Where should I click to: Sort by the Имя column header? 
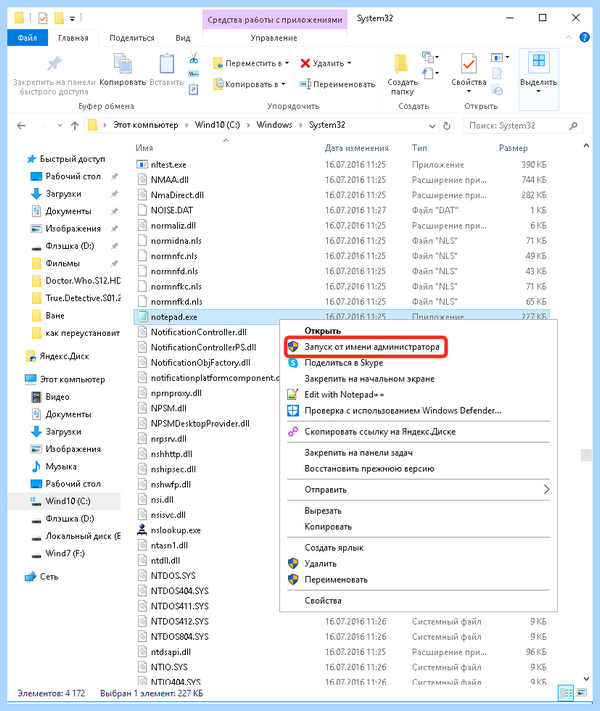pos(144,148)
